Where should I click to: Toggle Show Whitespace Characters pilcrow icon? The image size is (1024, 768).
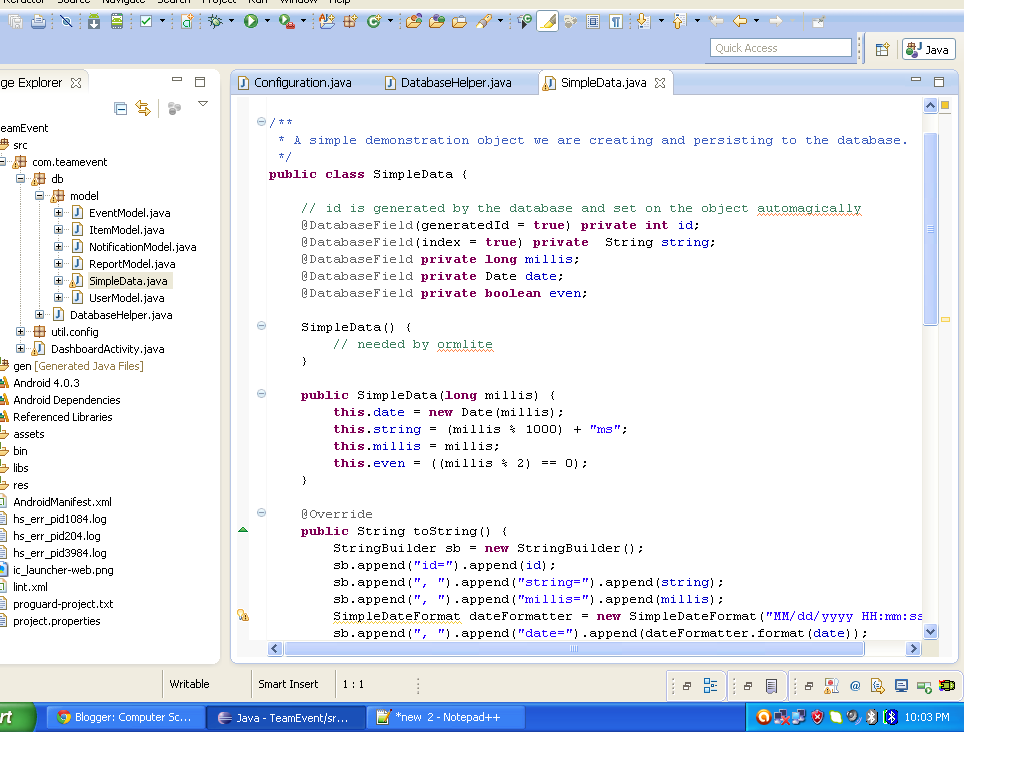coord(616,22)
